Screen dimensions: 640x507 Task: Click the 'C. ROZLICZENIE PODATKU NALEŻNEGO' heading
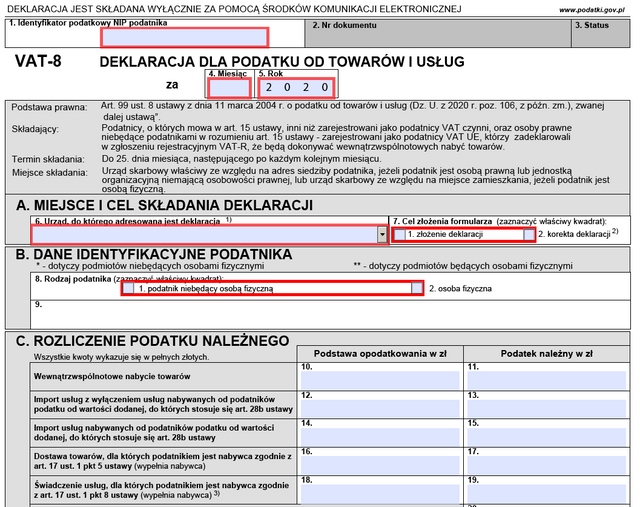[x=153, y=341]
